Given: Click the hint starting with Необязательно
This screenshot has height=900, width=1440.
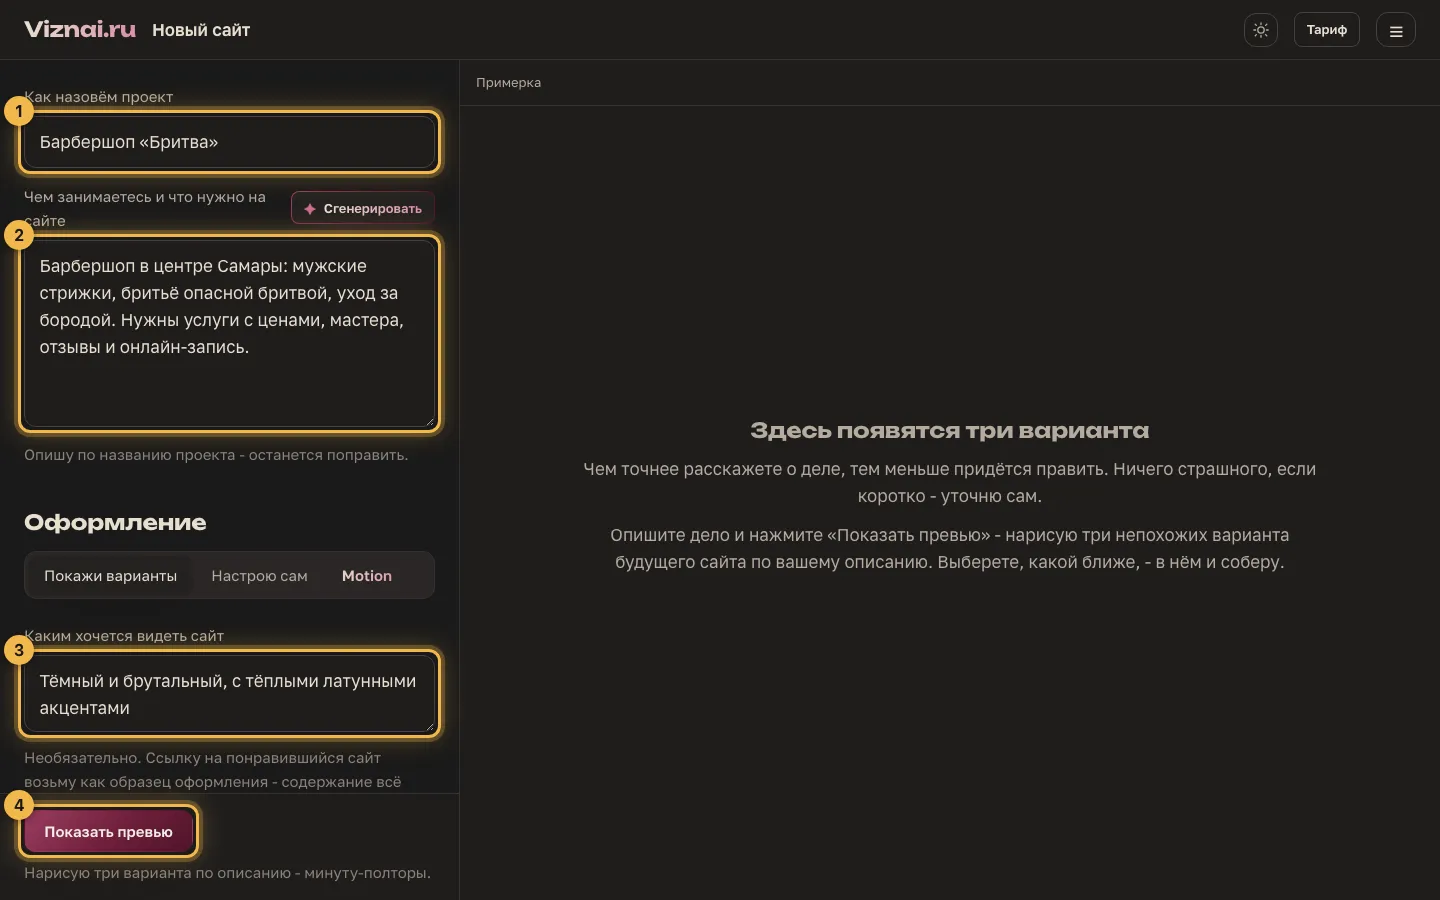Looking at the screenshot, I should [213, 770].
